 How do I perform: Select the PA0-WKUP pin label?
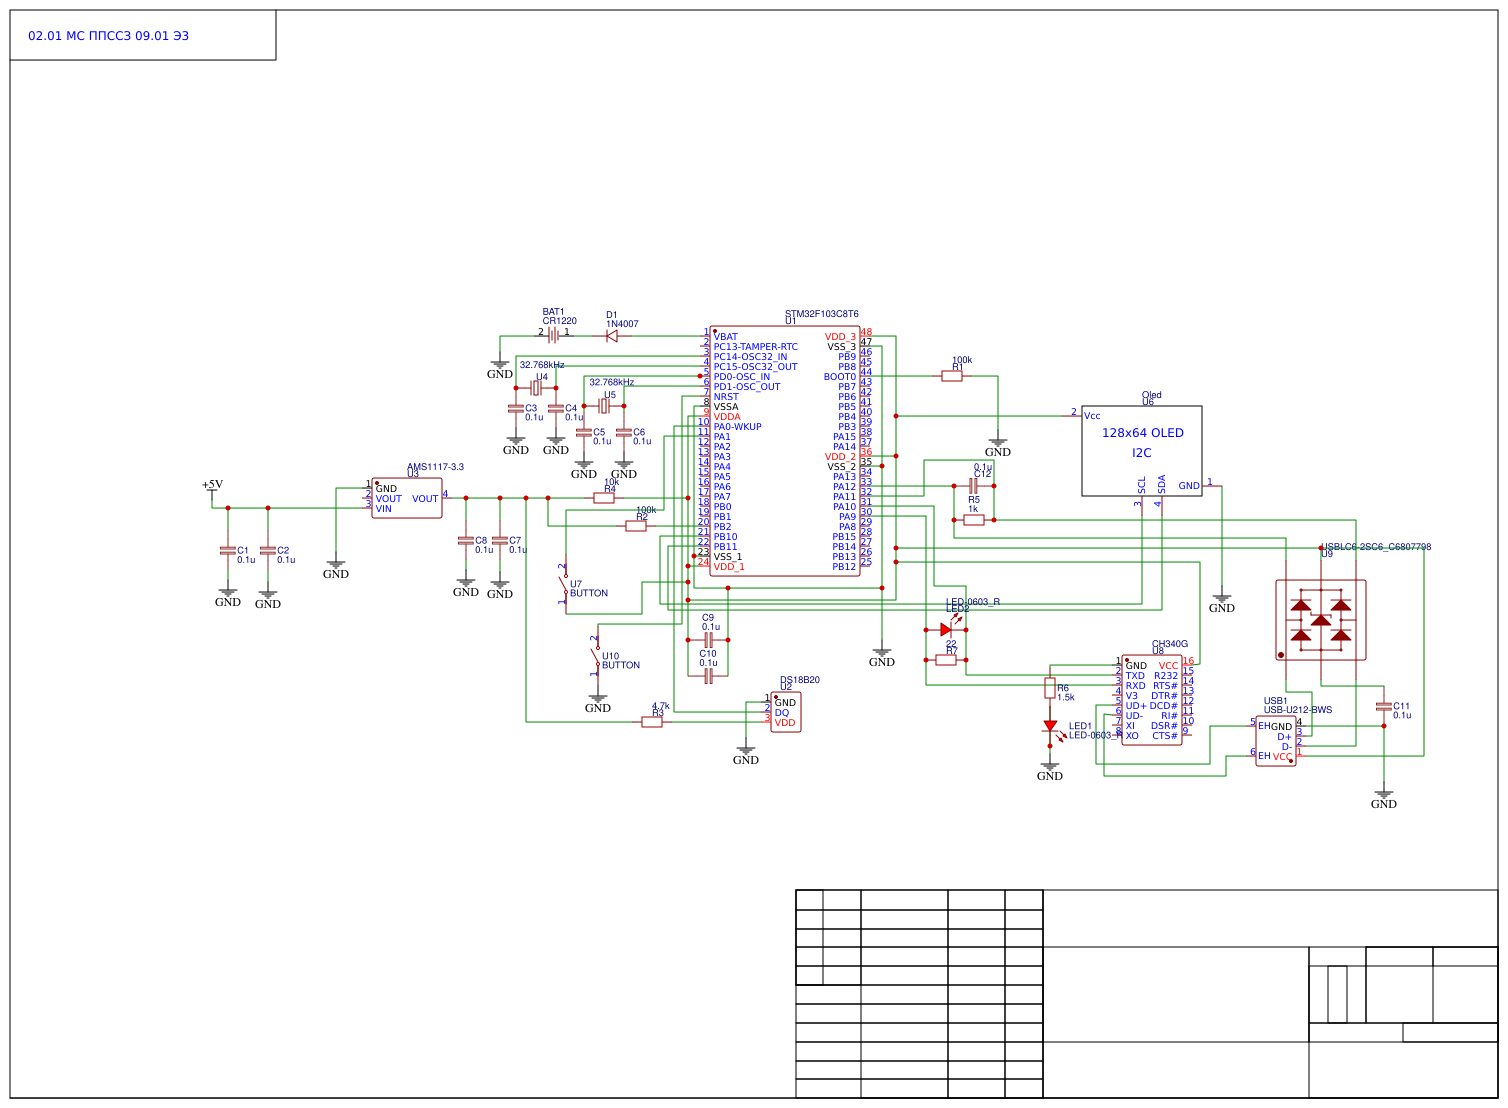tap(738, 427)
